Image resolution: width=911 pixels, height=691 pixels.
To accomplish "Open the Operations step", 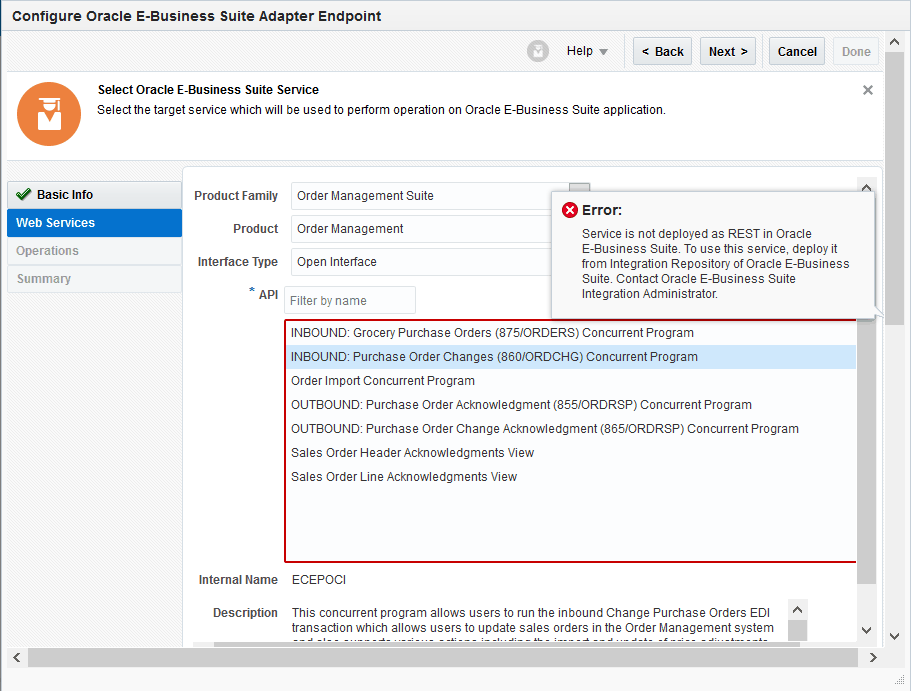I will point(94,250).
